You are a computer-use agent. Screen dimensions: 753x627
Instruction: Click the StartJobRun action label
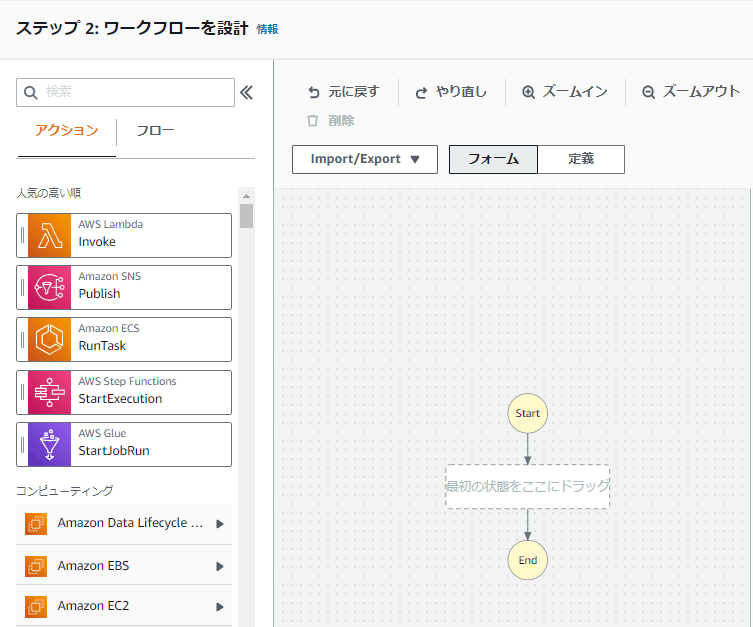114,451
